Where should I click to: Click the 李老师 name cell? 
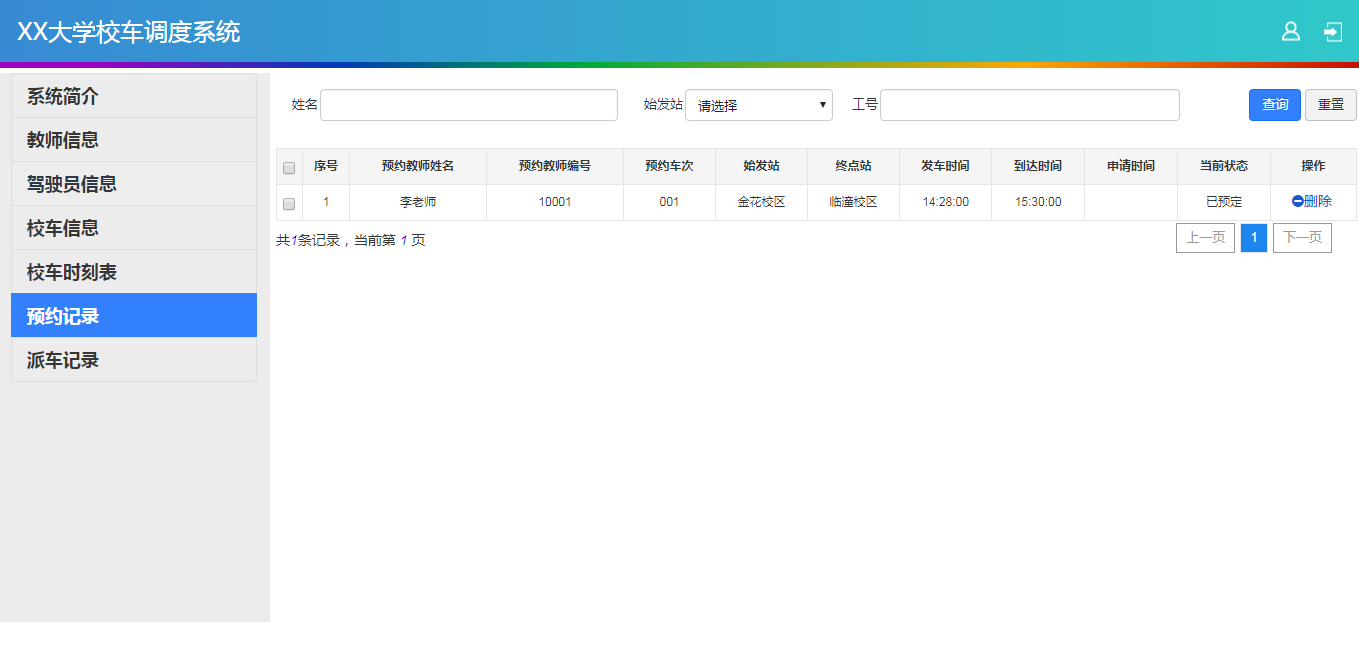pyautogui.click(x=418, y=202)
